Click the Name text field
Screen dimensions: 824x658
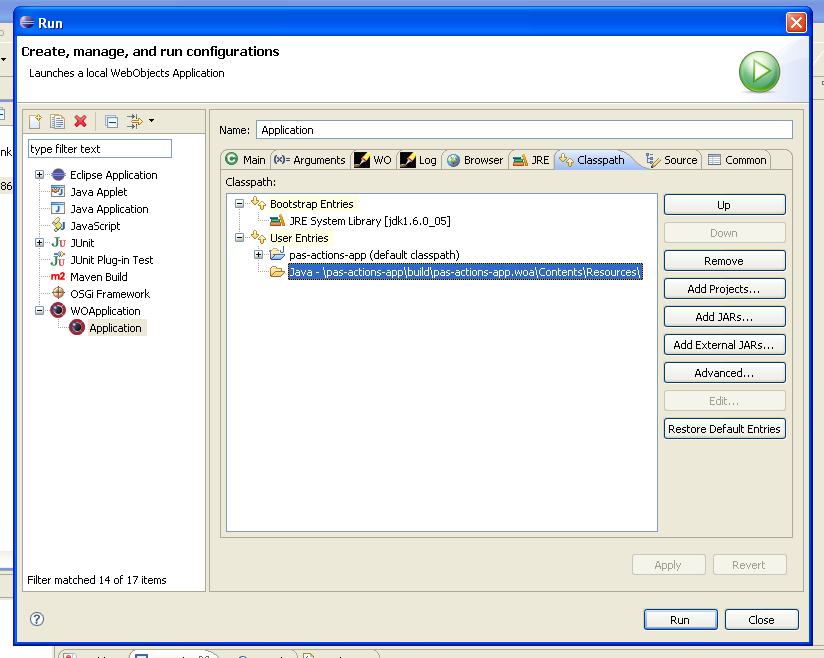[524, 130]
